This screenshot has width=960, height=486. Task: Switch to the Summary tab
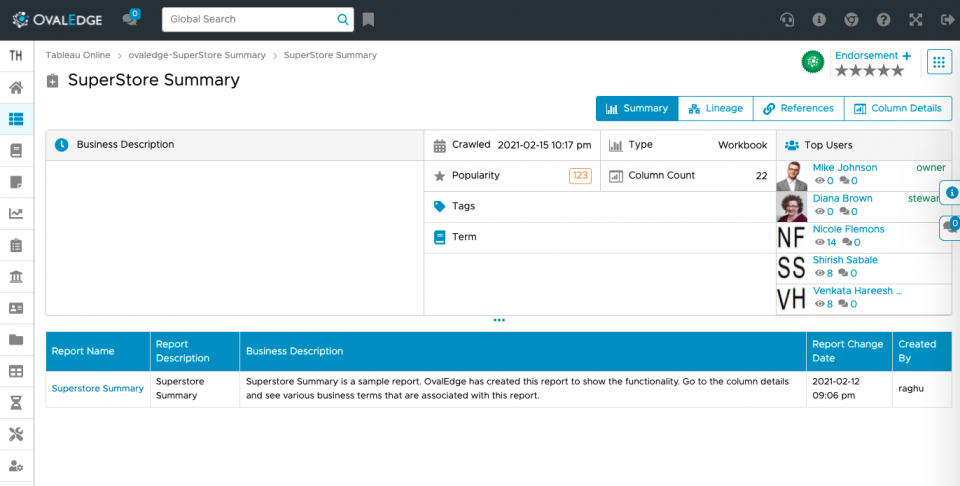coord(637,108)
